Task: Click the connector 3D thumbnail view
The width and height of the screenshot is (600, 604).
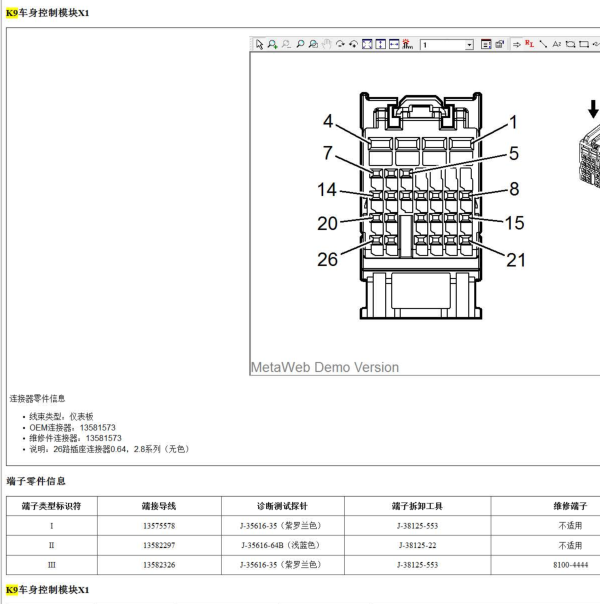Action: tap(590, 156)
